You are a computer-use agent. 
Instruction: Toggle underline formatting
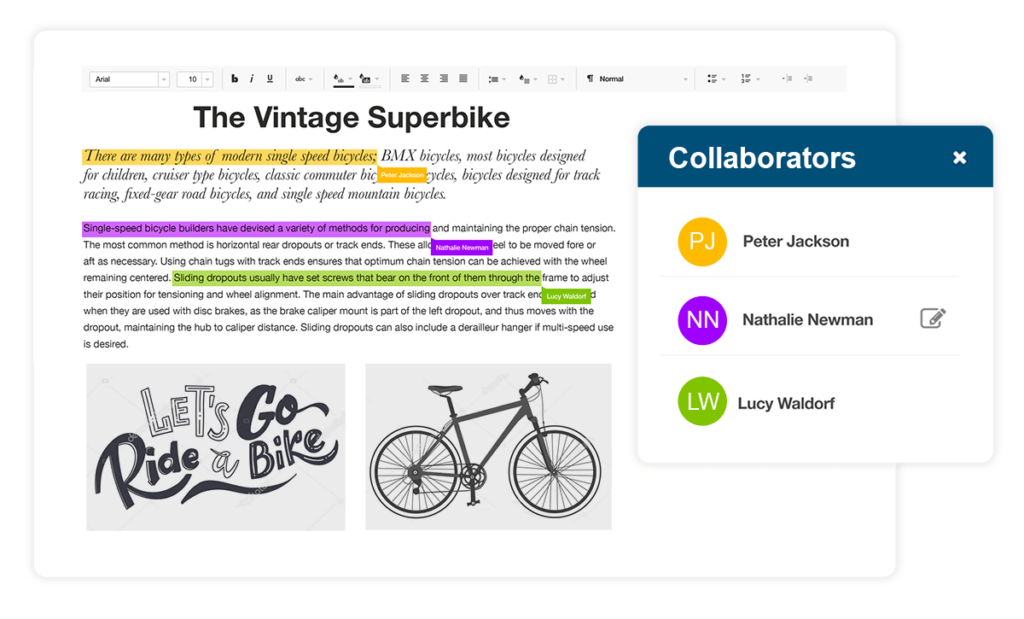click(x=270, y=79)
